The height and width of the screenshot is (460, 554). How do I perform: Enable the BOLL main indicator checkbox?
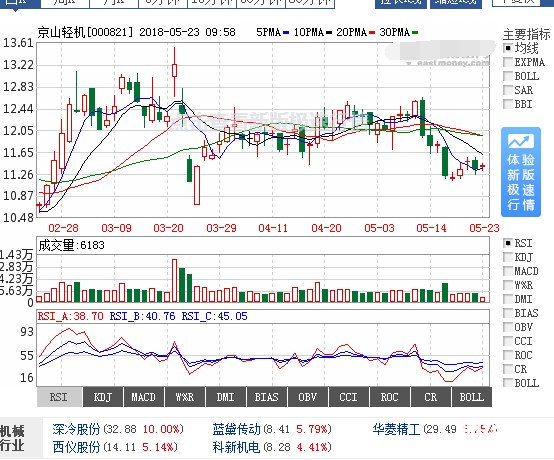tap(508, 76)
